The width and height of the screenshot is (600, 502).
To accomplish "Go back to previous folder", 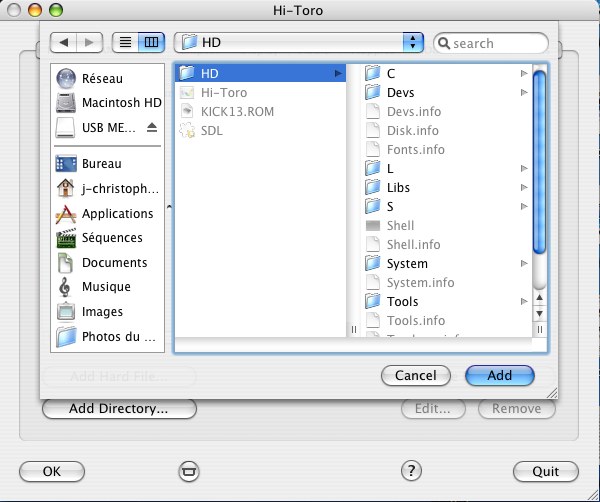I will click(x=64, y=42).
